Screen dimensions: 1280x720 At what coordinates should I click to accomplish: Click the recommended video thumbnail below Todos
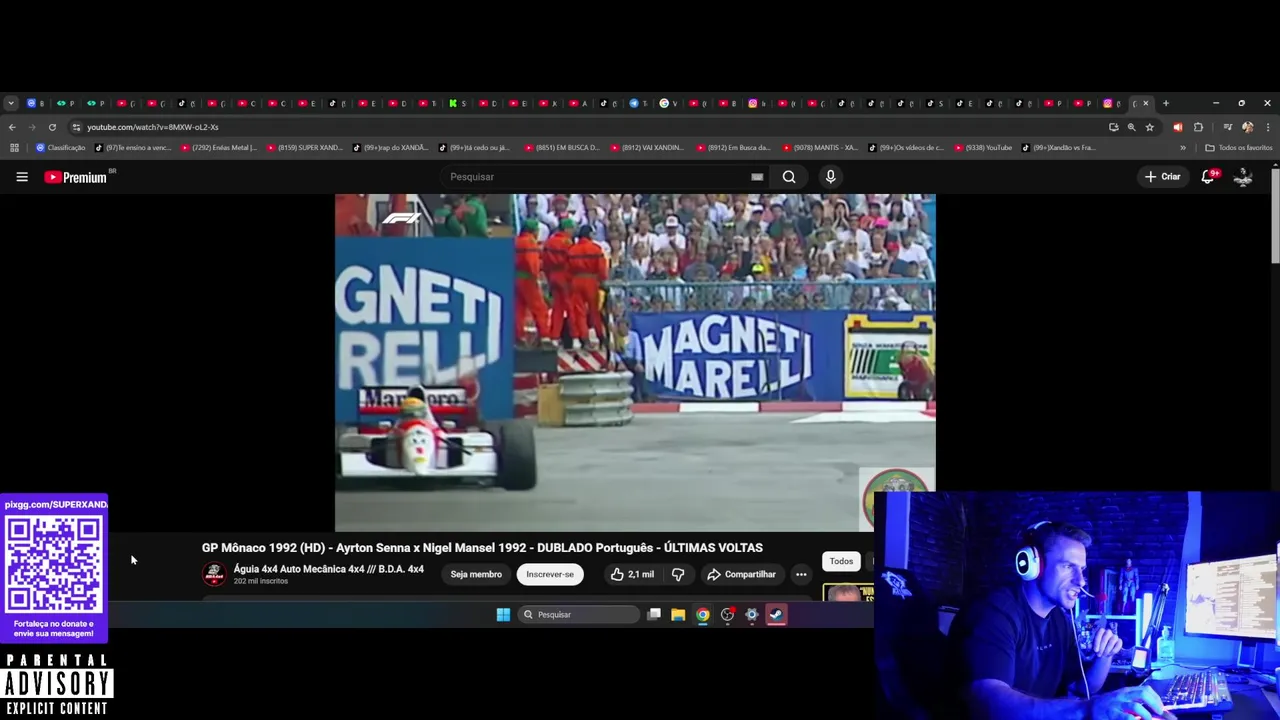pos(848,592)
